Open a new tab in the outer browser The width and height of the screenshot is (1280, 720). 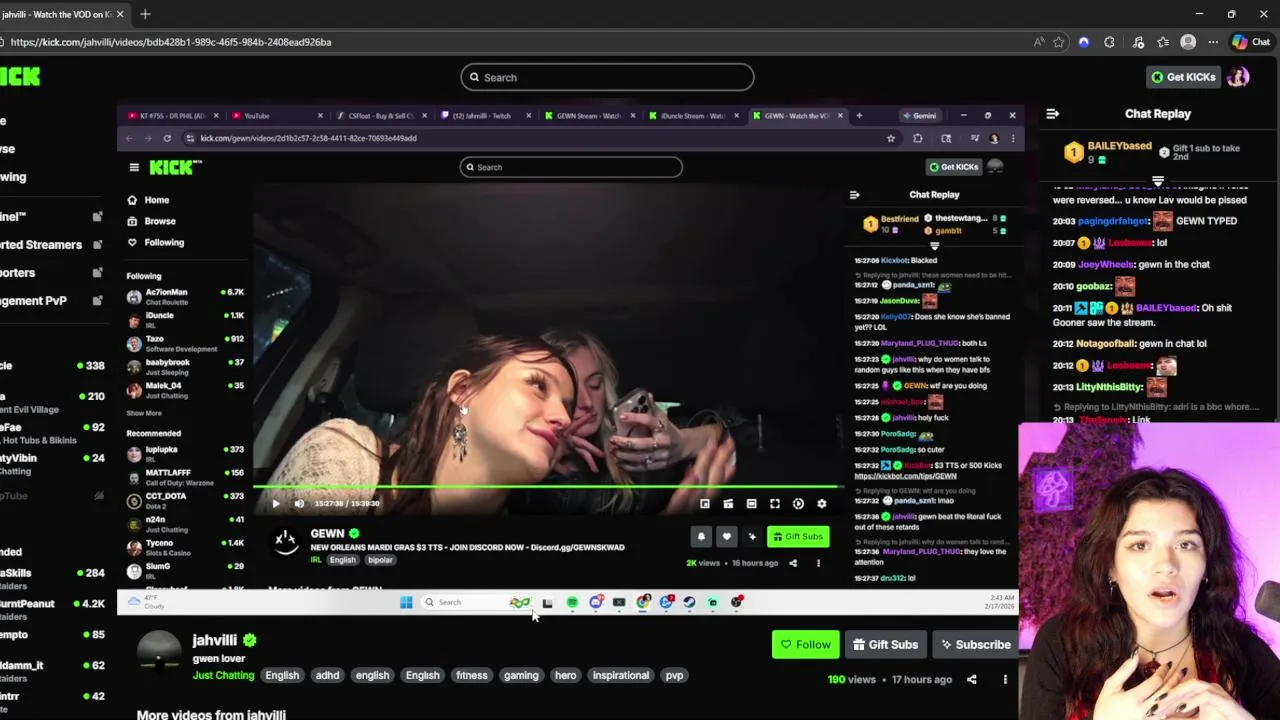(145, 14)
